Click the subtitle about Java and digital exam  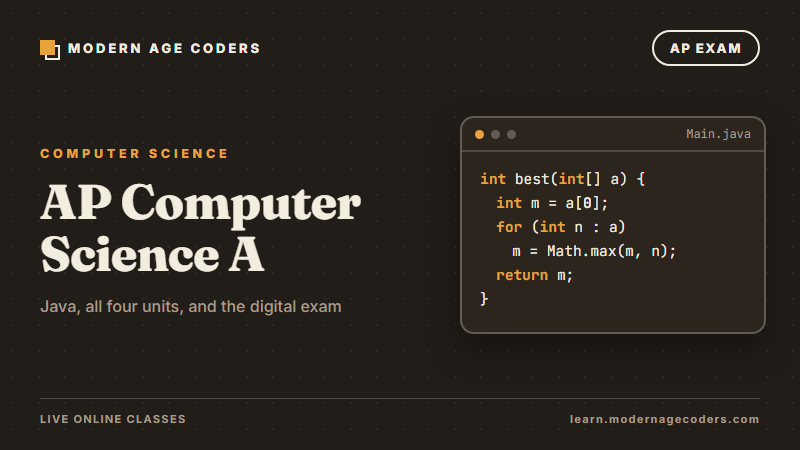191,307
